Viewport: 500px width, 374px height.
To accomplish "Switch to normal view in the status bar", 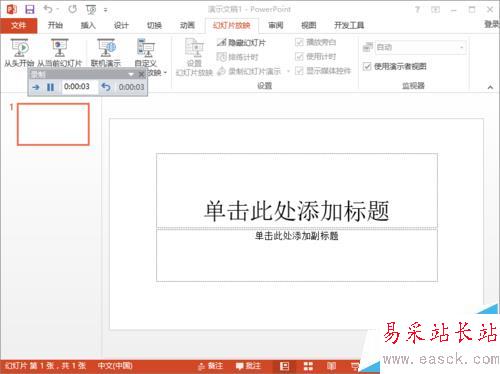I will click(x=285, y=366).
